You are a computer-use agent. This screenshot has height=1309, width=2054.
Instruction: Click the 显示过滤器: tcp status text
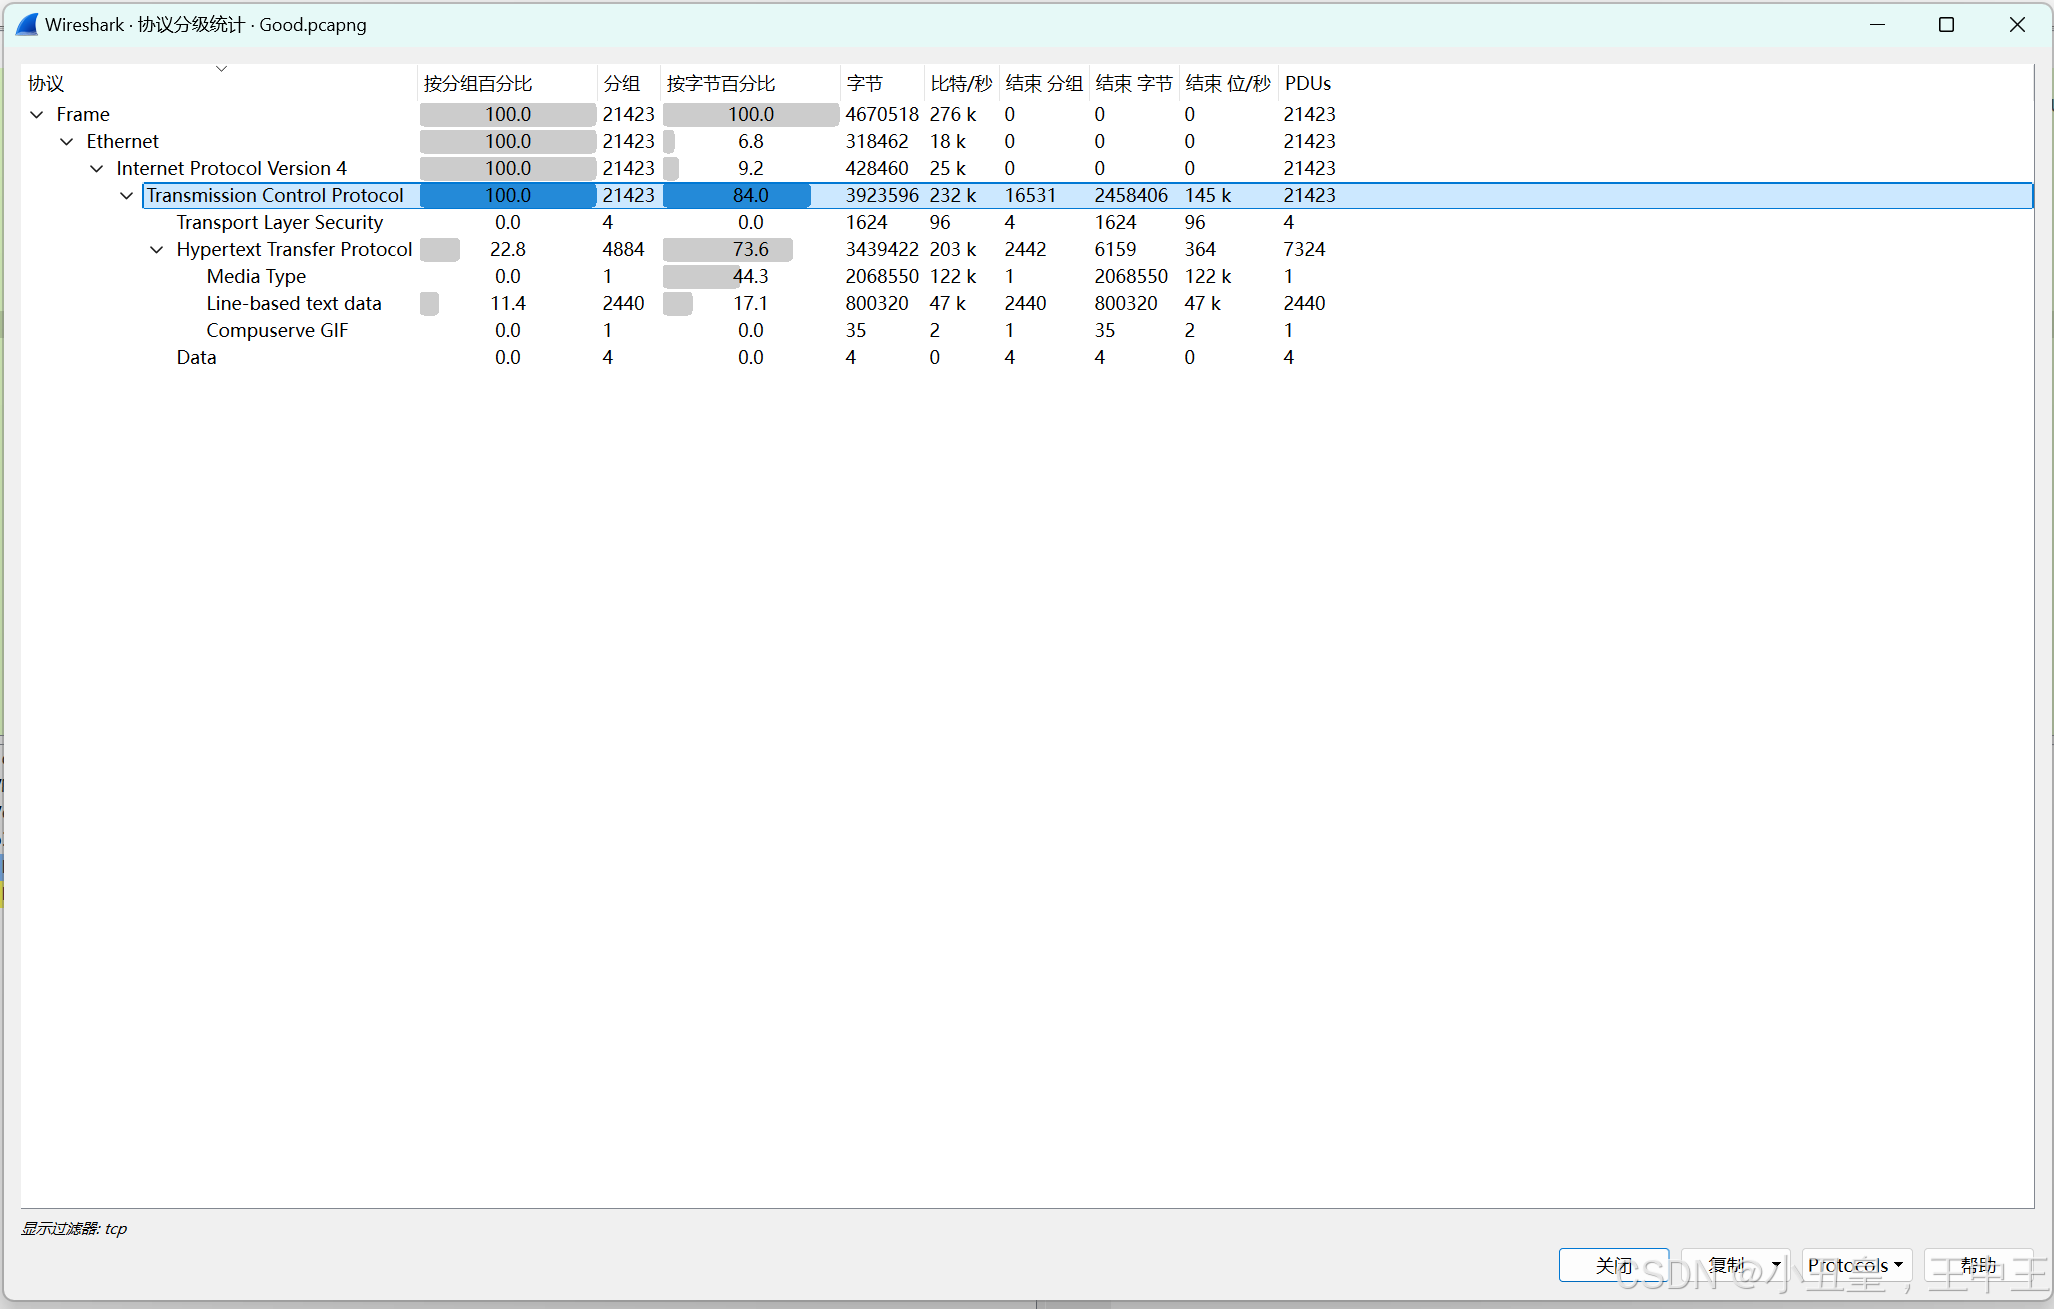(75, 1229)
